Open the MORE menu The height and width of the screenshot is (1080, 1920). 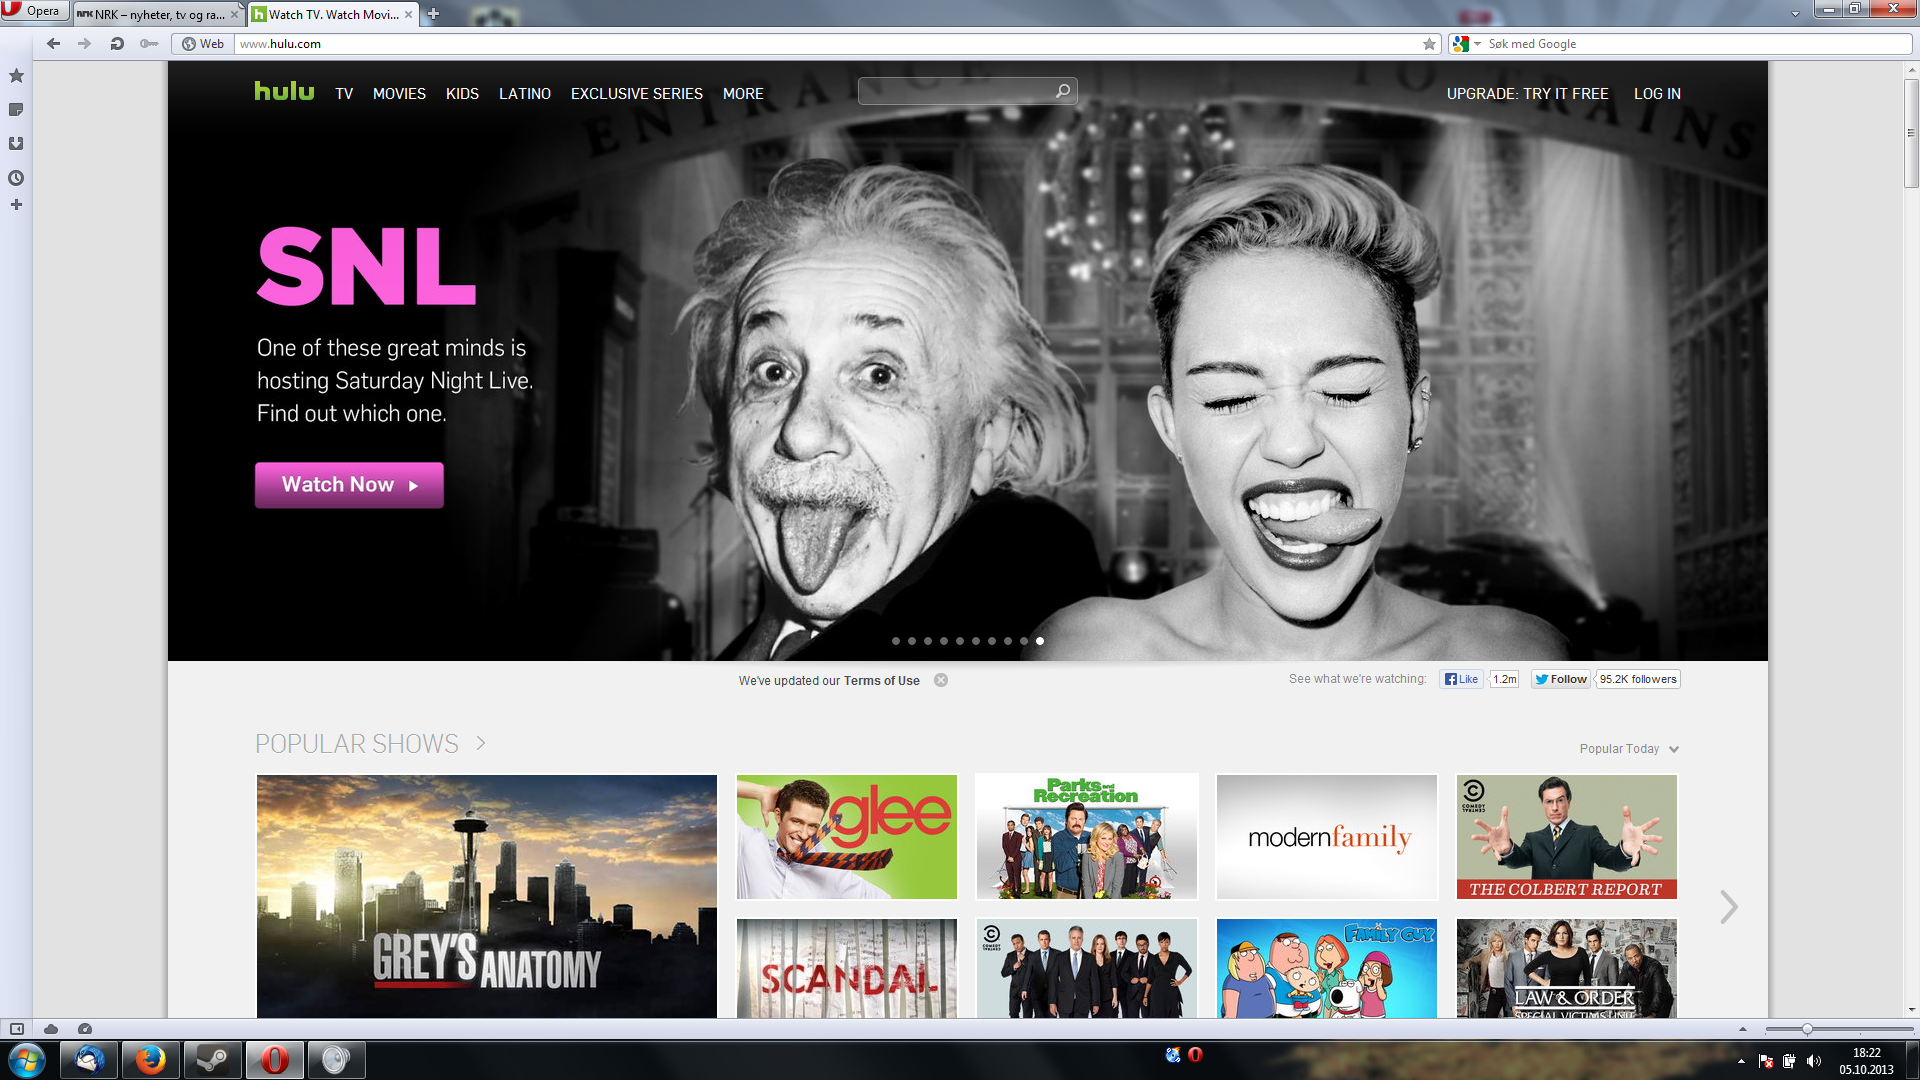tap(743, 93)
